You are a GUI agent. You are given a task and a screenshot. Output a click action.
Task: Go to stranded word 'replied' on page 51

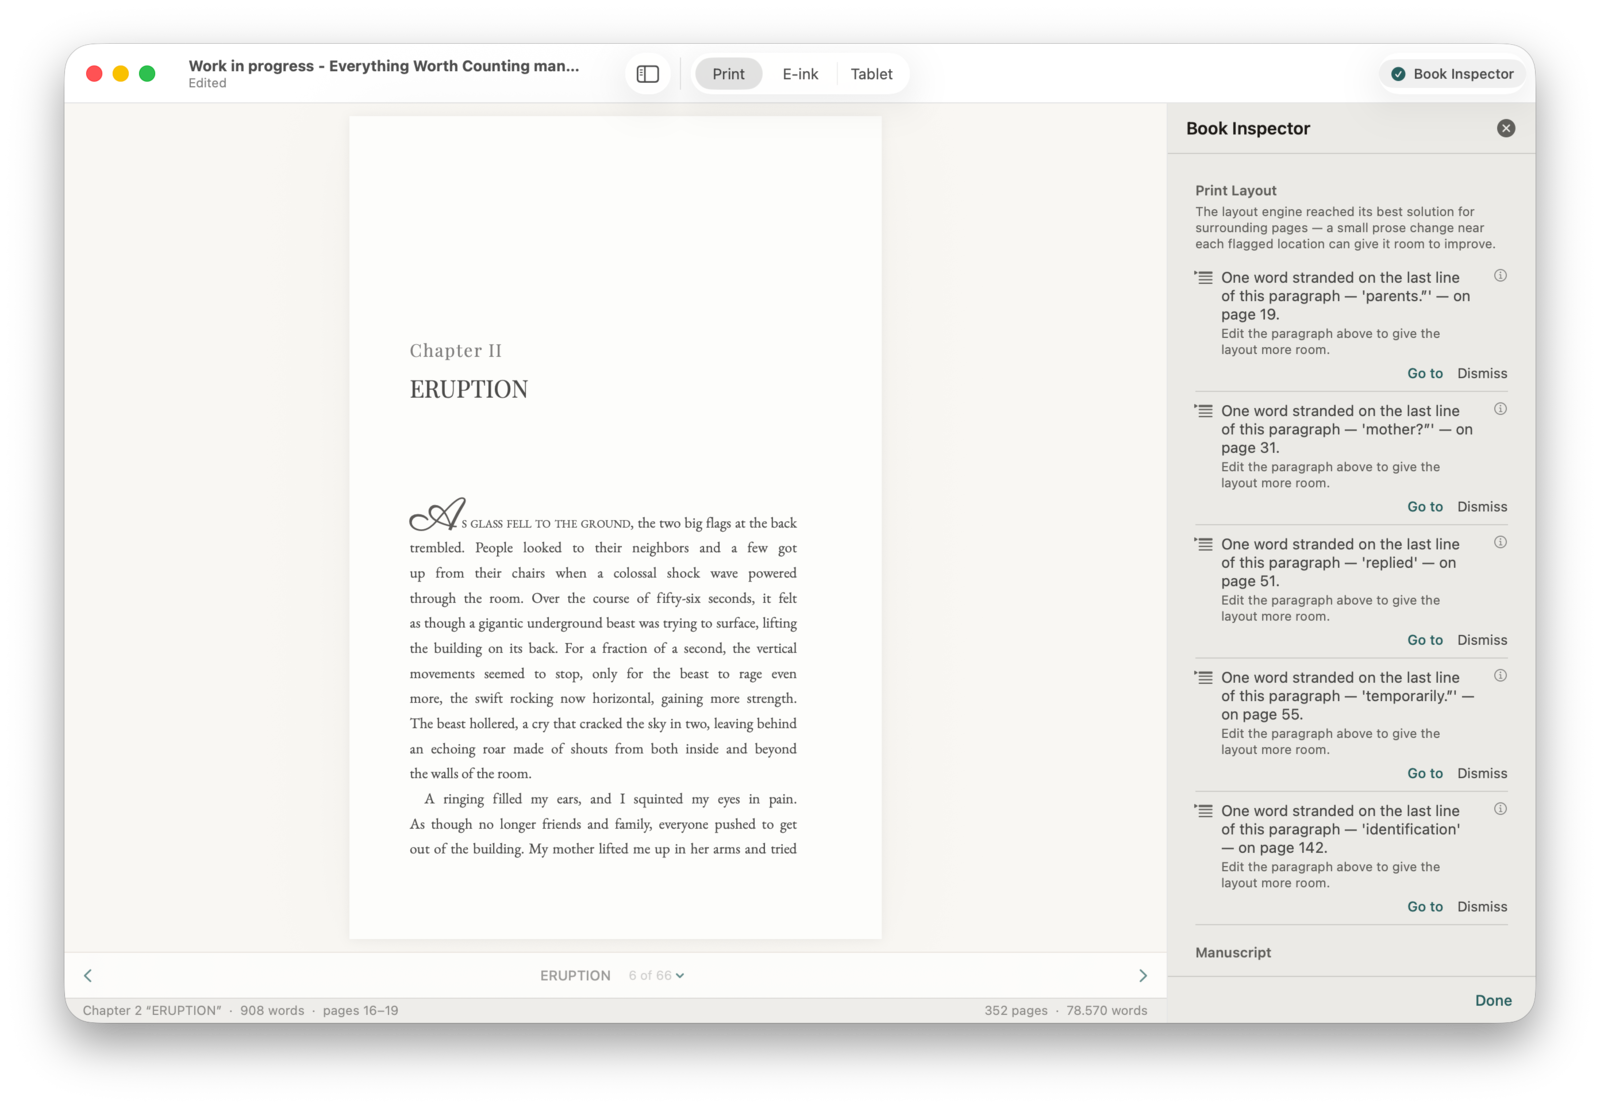(1425, 640)
